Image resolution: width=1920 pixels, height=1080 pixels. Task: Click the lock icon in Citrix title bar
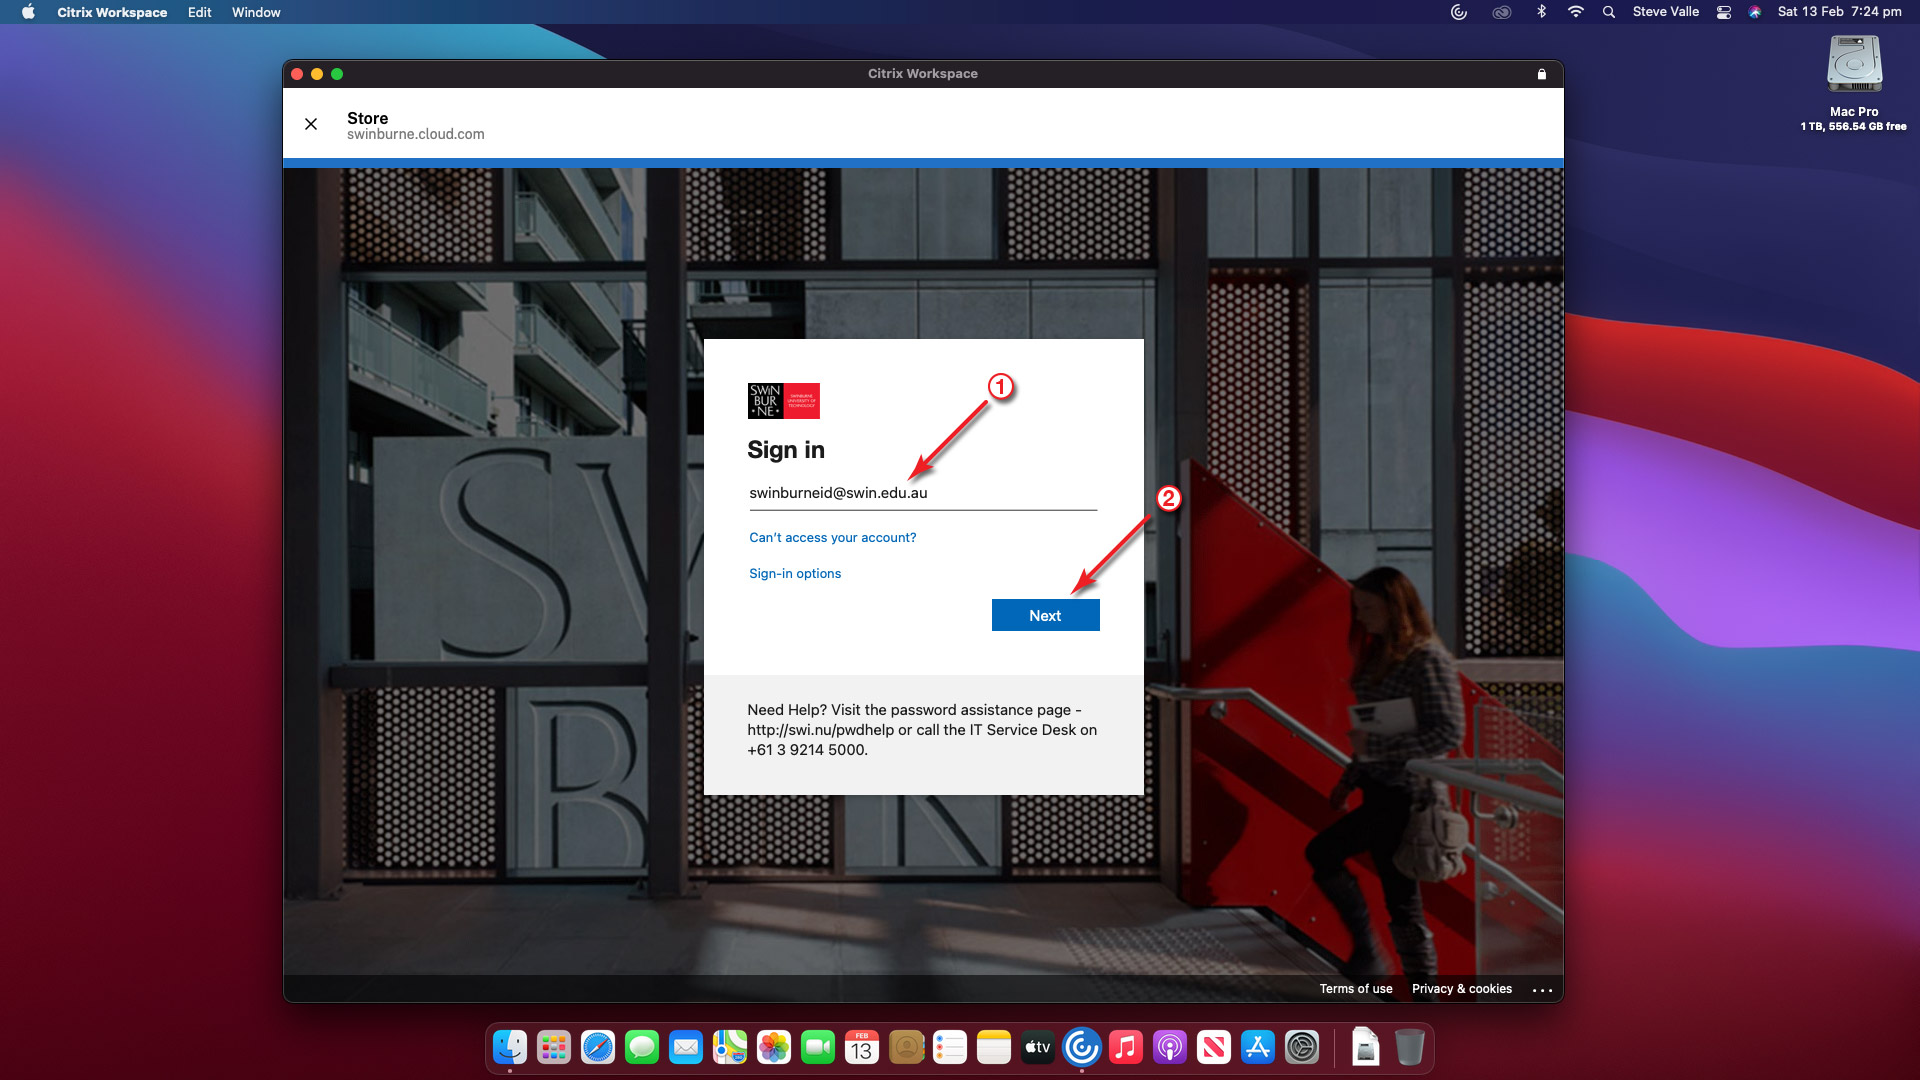[x=1541, y=74]
